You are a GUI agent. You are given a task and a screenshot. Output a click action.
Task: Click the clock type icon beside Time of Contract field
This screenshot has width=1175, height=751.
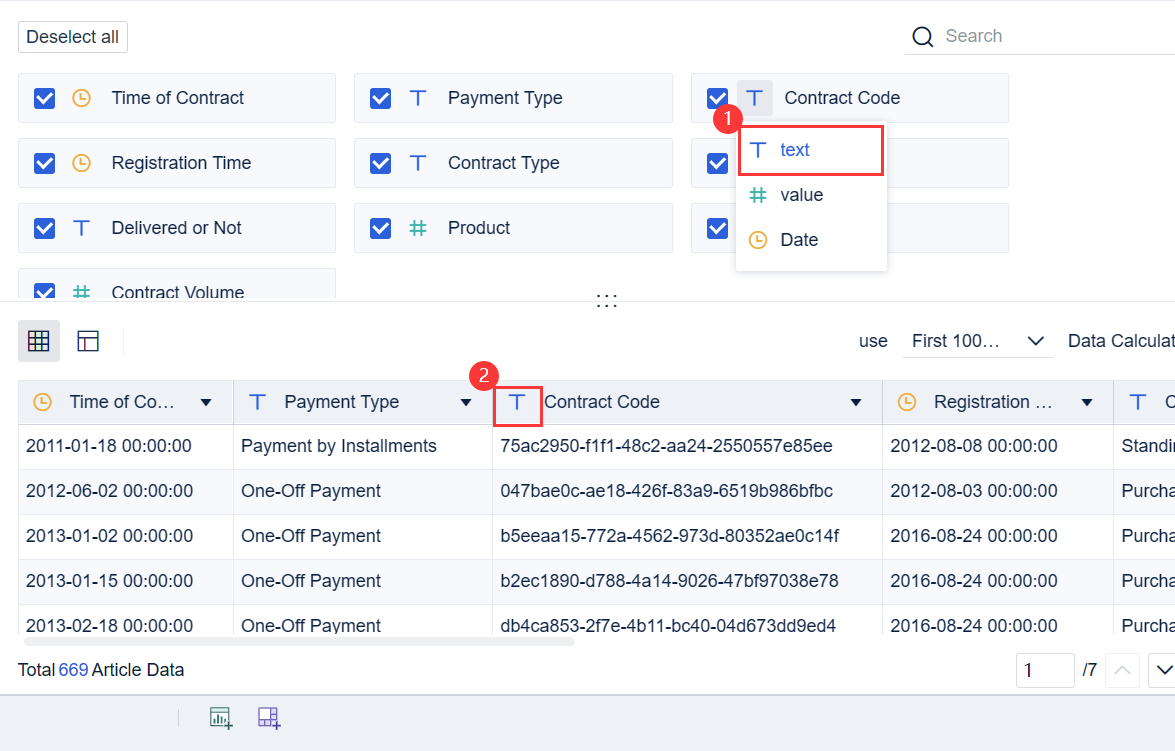pyautogui.click(x=82, y=98)
